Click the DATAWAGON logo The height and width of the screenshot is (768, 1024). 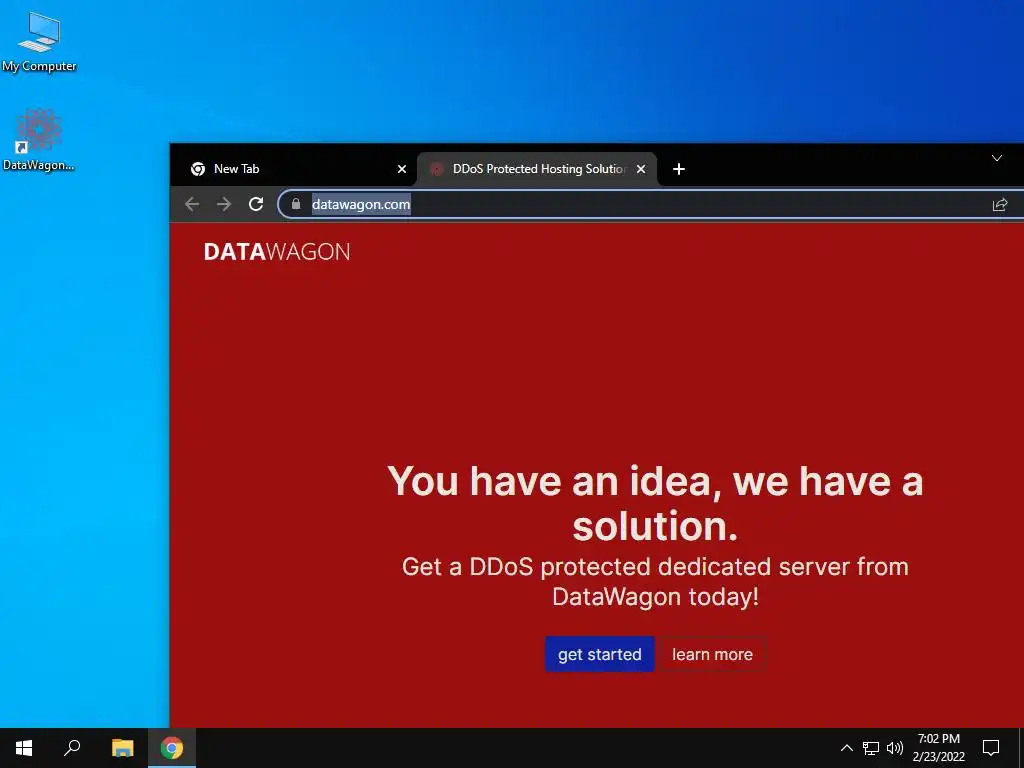tap(277, 252)
